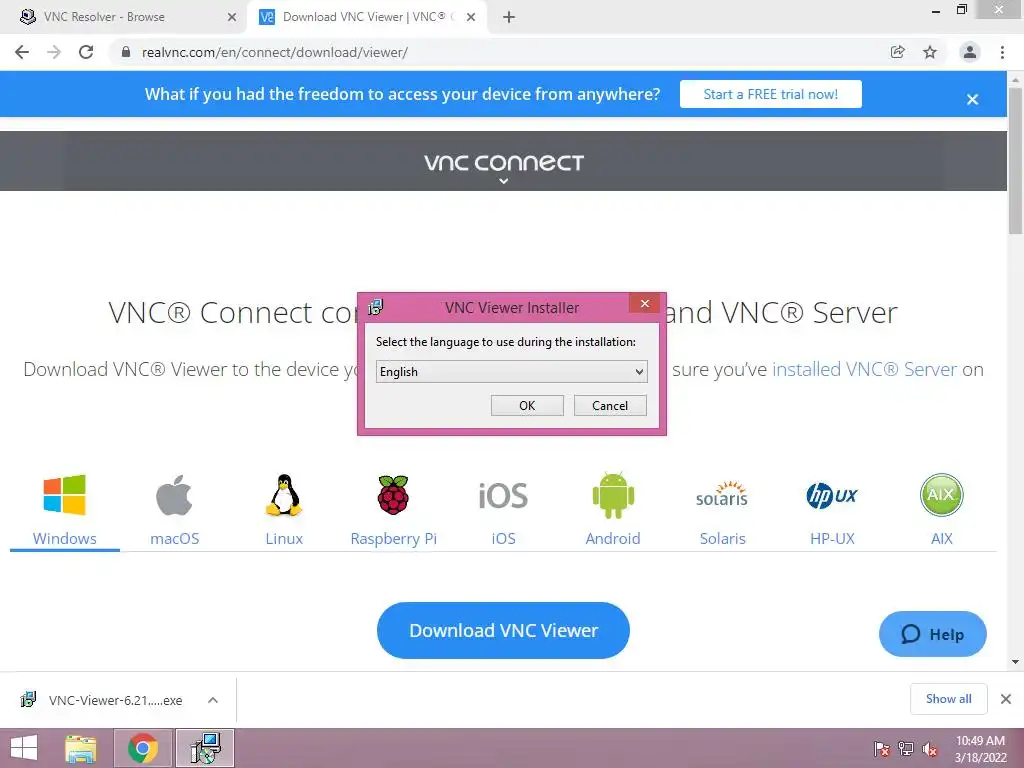Dismiss the blue promo banner
The image size is (1024, 768).
[972, 99]
